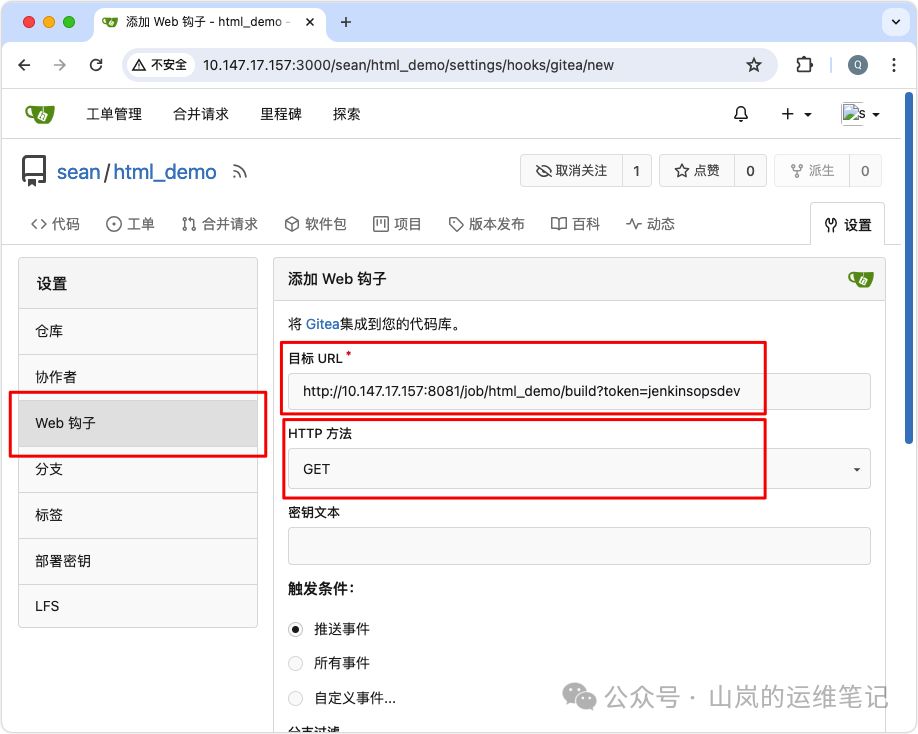918x734 pixels.
Task: Open the HTTP 方法 dropdown showing GET
Action: tap(576, 469)
